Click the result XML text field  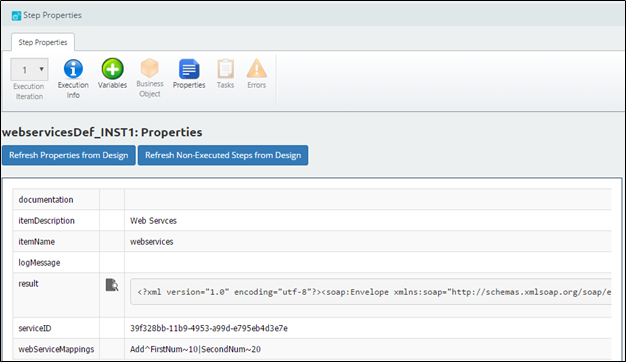(371, 292)
